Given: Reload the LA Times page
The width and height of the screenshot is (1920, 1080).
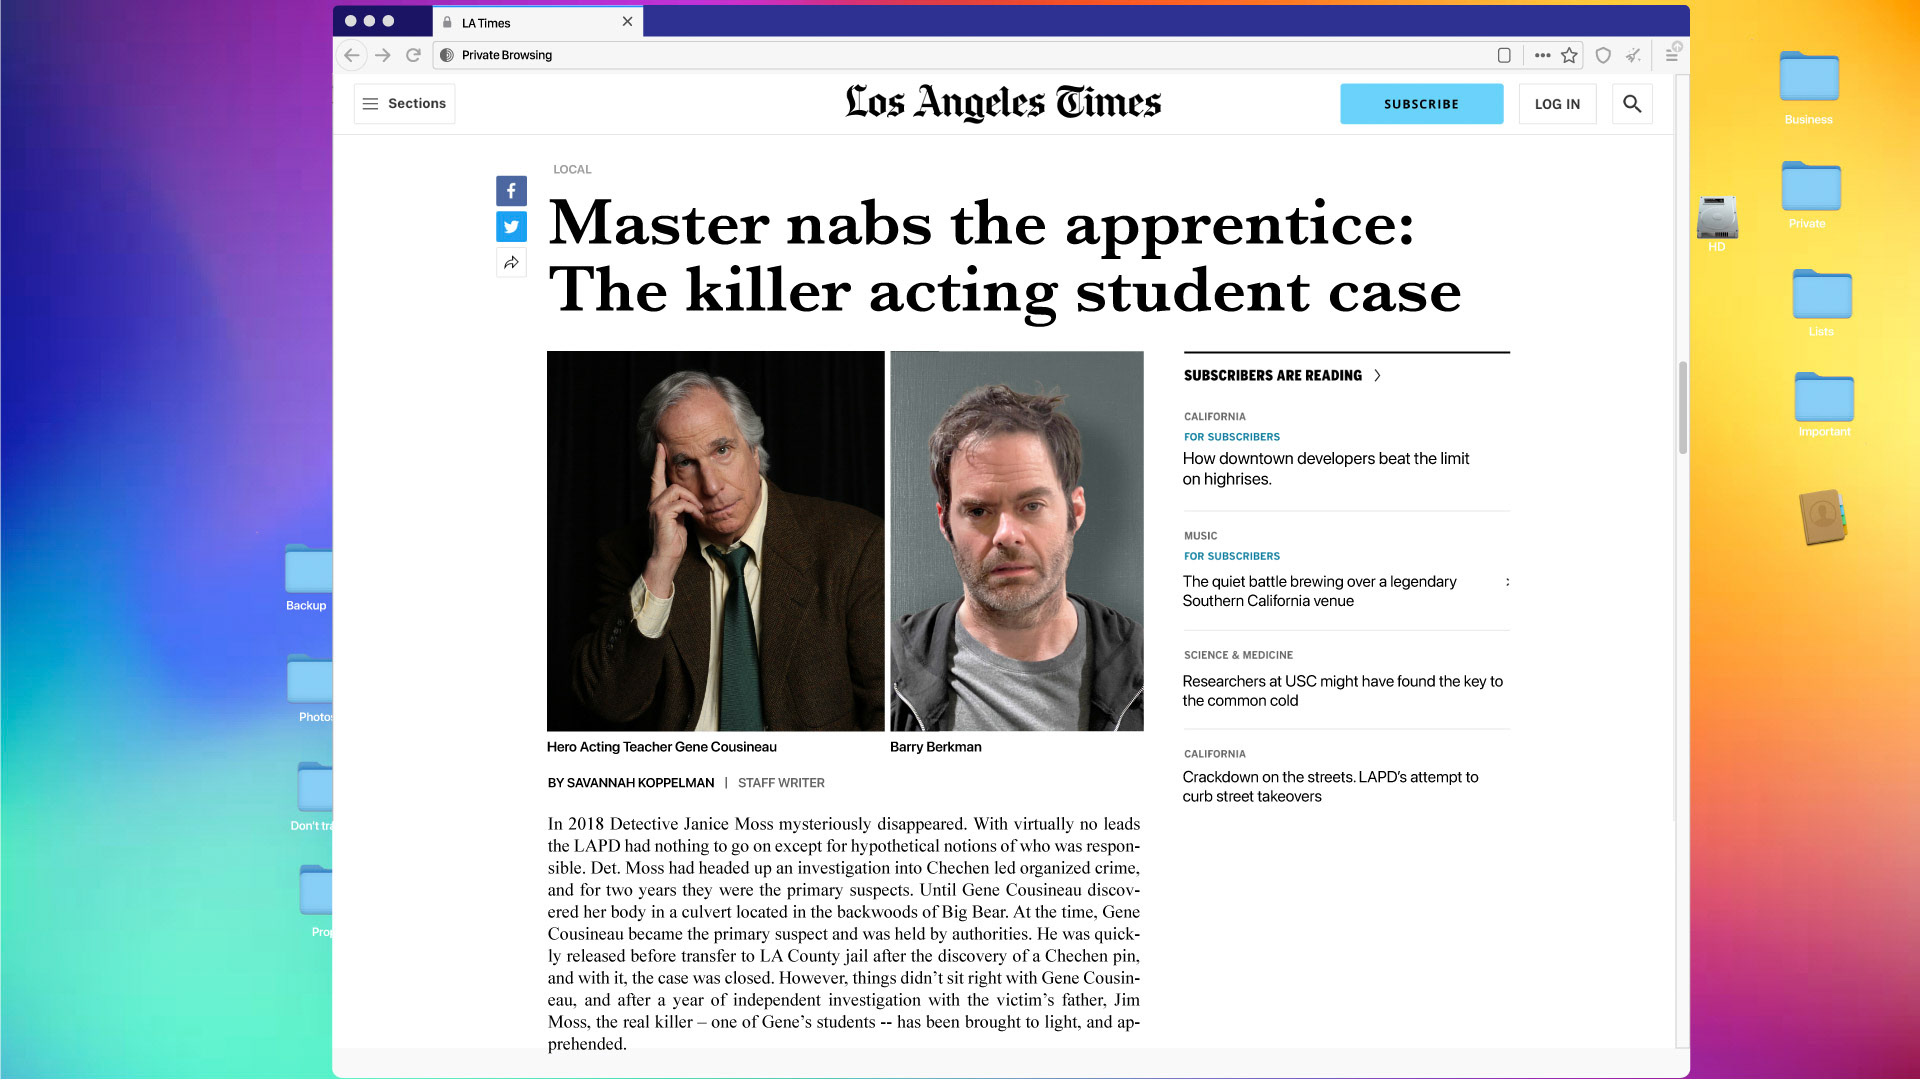Looking at the screenshot, I should 413,55.
